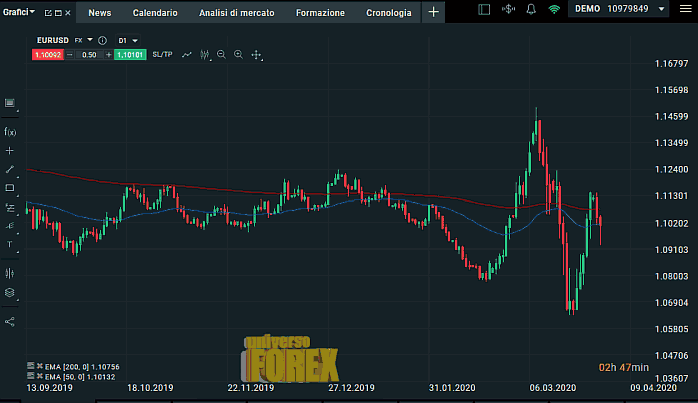Zoom out on the chart
The height and width of the screenshot is (403, 698).
[220, 55]
